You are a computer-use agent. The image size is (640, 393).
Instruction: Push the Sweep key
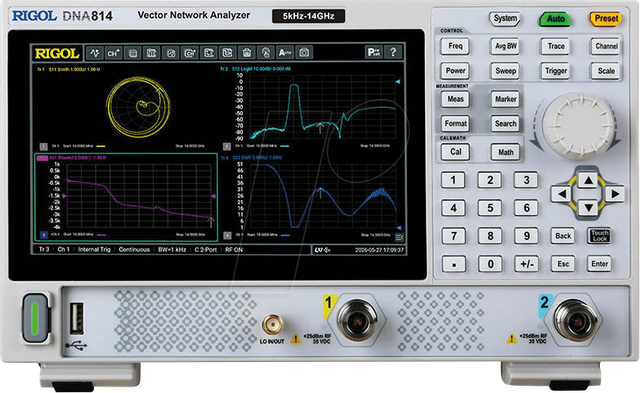(506, 71)
